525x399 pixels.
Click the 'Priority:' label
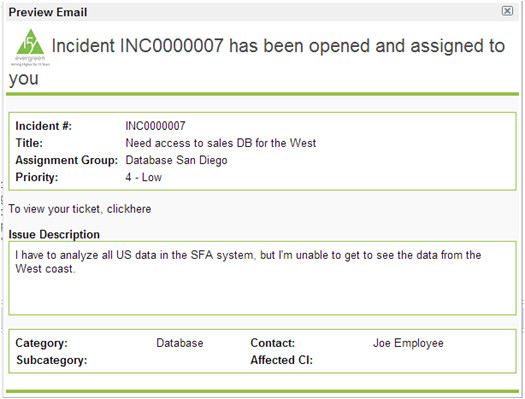click(37, 177)
